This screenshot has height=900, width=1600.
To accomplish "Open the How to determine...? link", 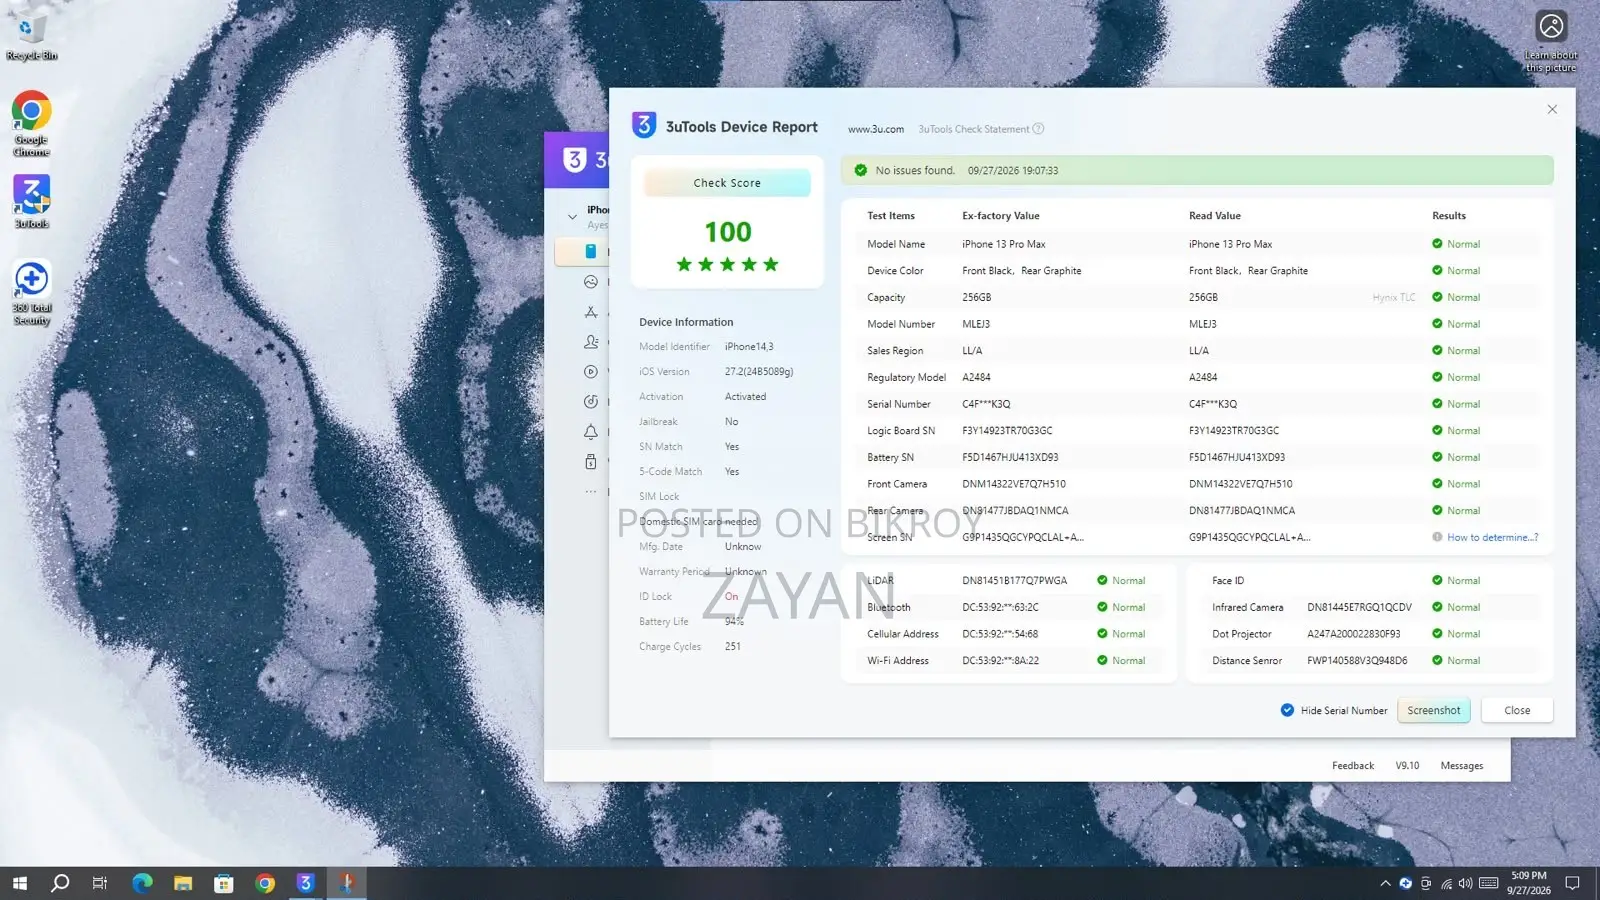I will [x=1493, y=537].
